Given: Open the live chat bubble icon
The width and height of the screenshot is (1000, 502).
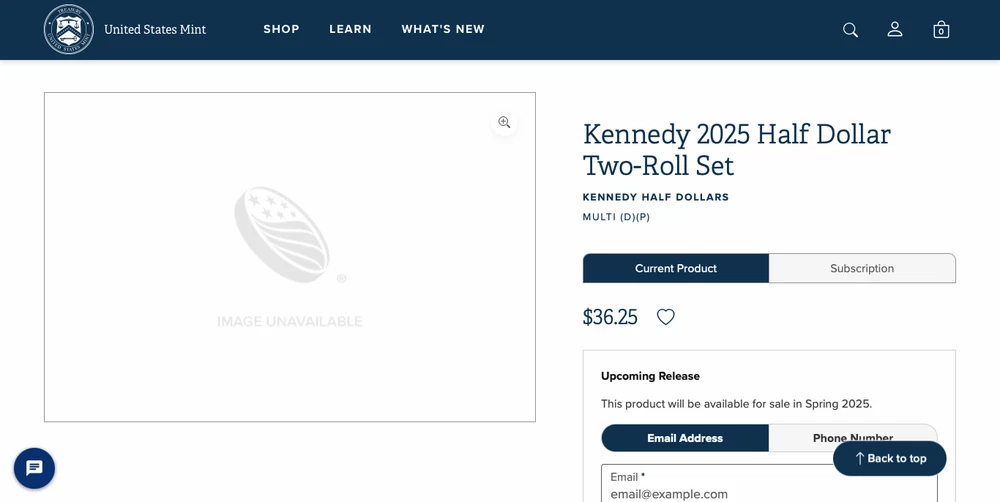Looking at the screenshot, I should [34, 468].
